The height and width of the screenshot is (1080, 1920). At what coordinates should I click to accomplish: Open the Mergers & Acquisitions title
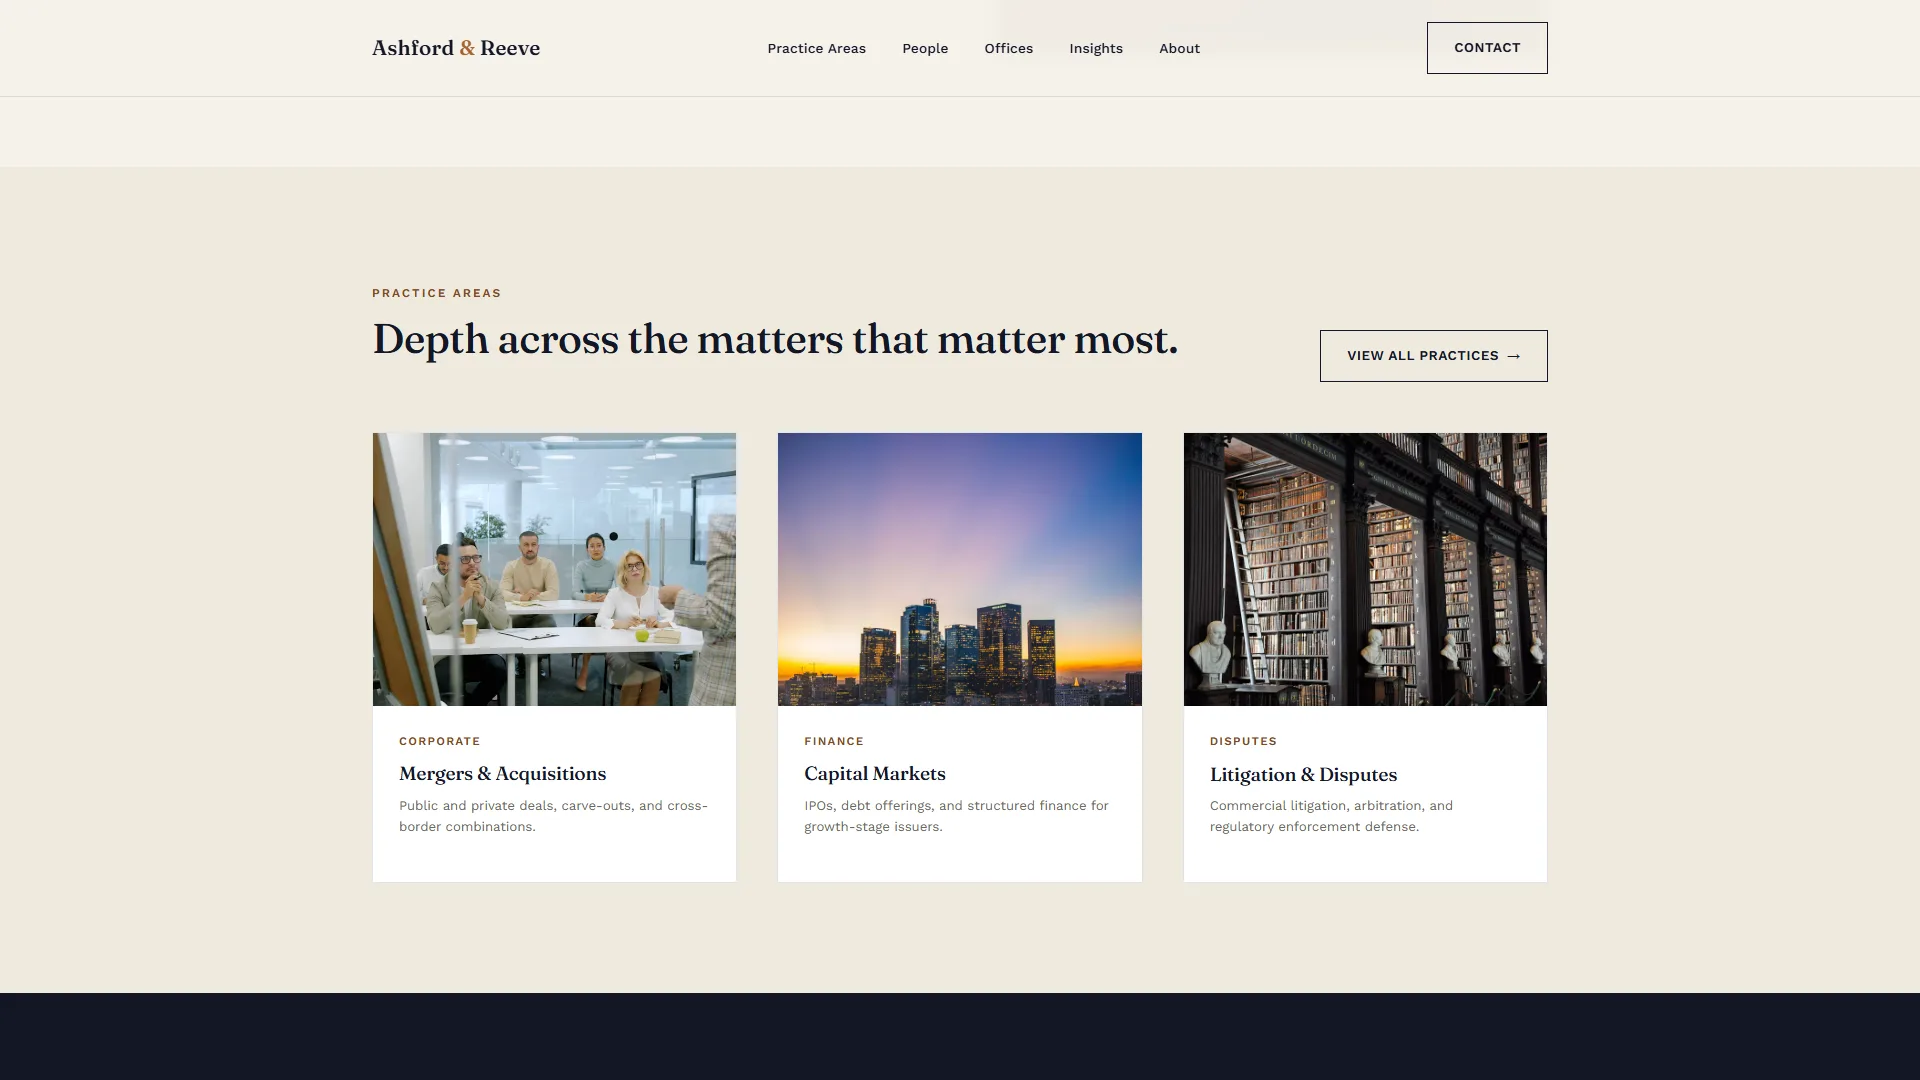502,774
